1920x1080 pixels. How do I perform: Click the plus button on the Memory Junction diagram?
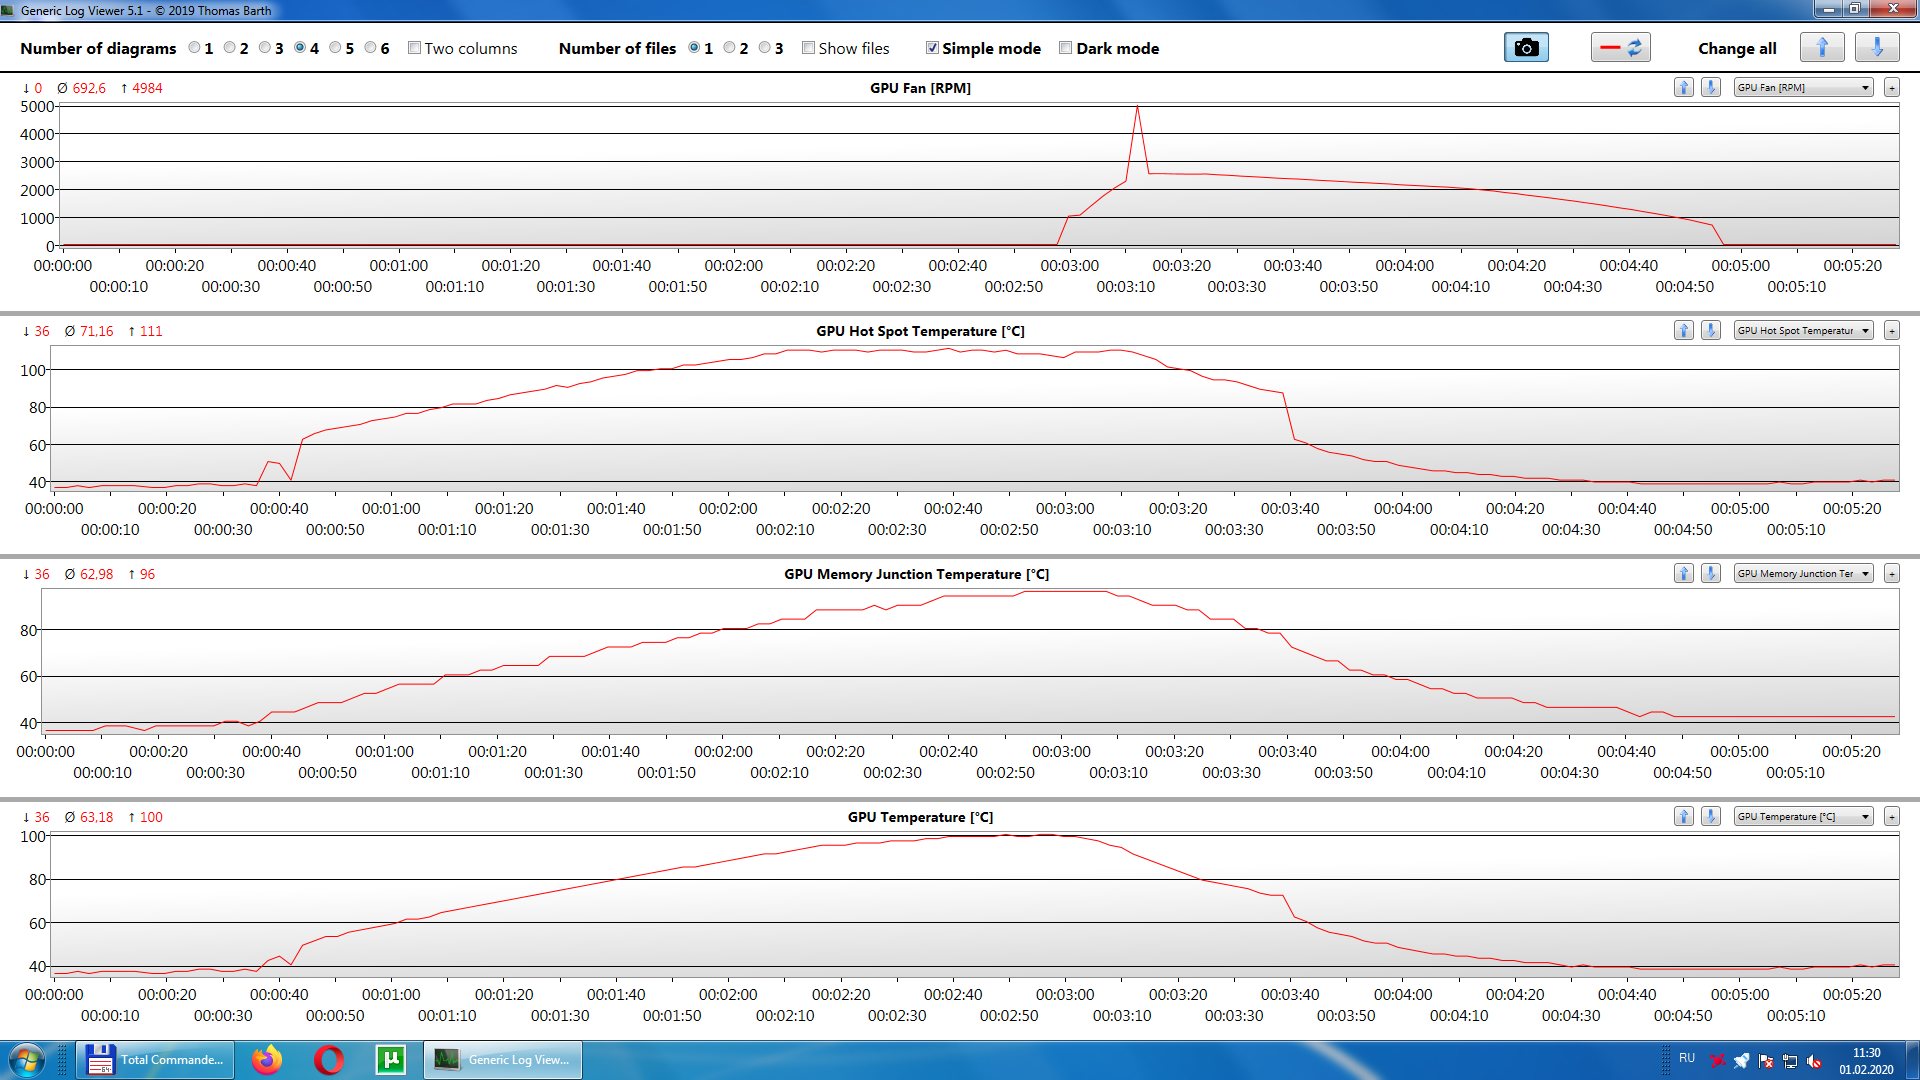(x=1892, y=574)
